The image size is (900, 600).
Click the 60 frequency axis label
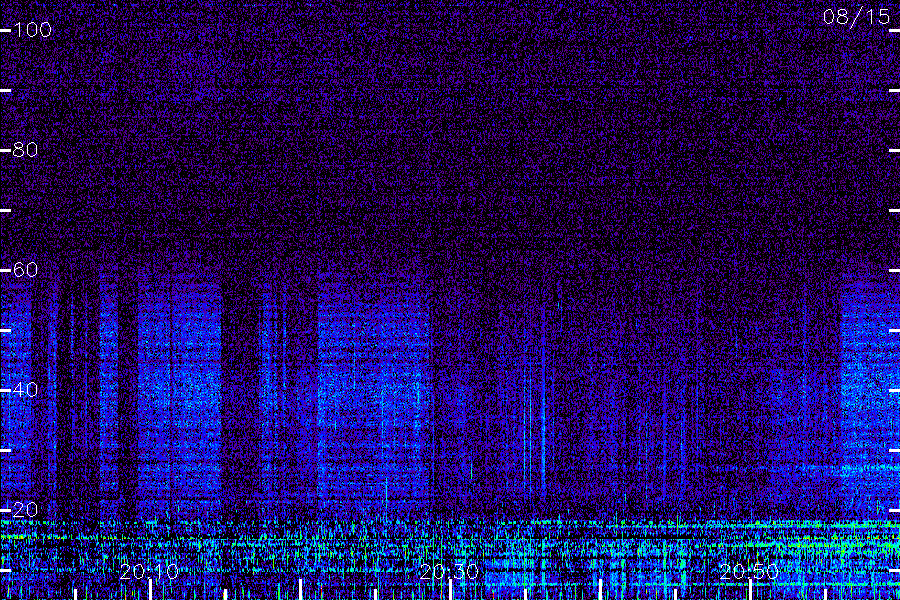pos(25,270)
